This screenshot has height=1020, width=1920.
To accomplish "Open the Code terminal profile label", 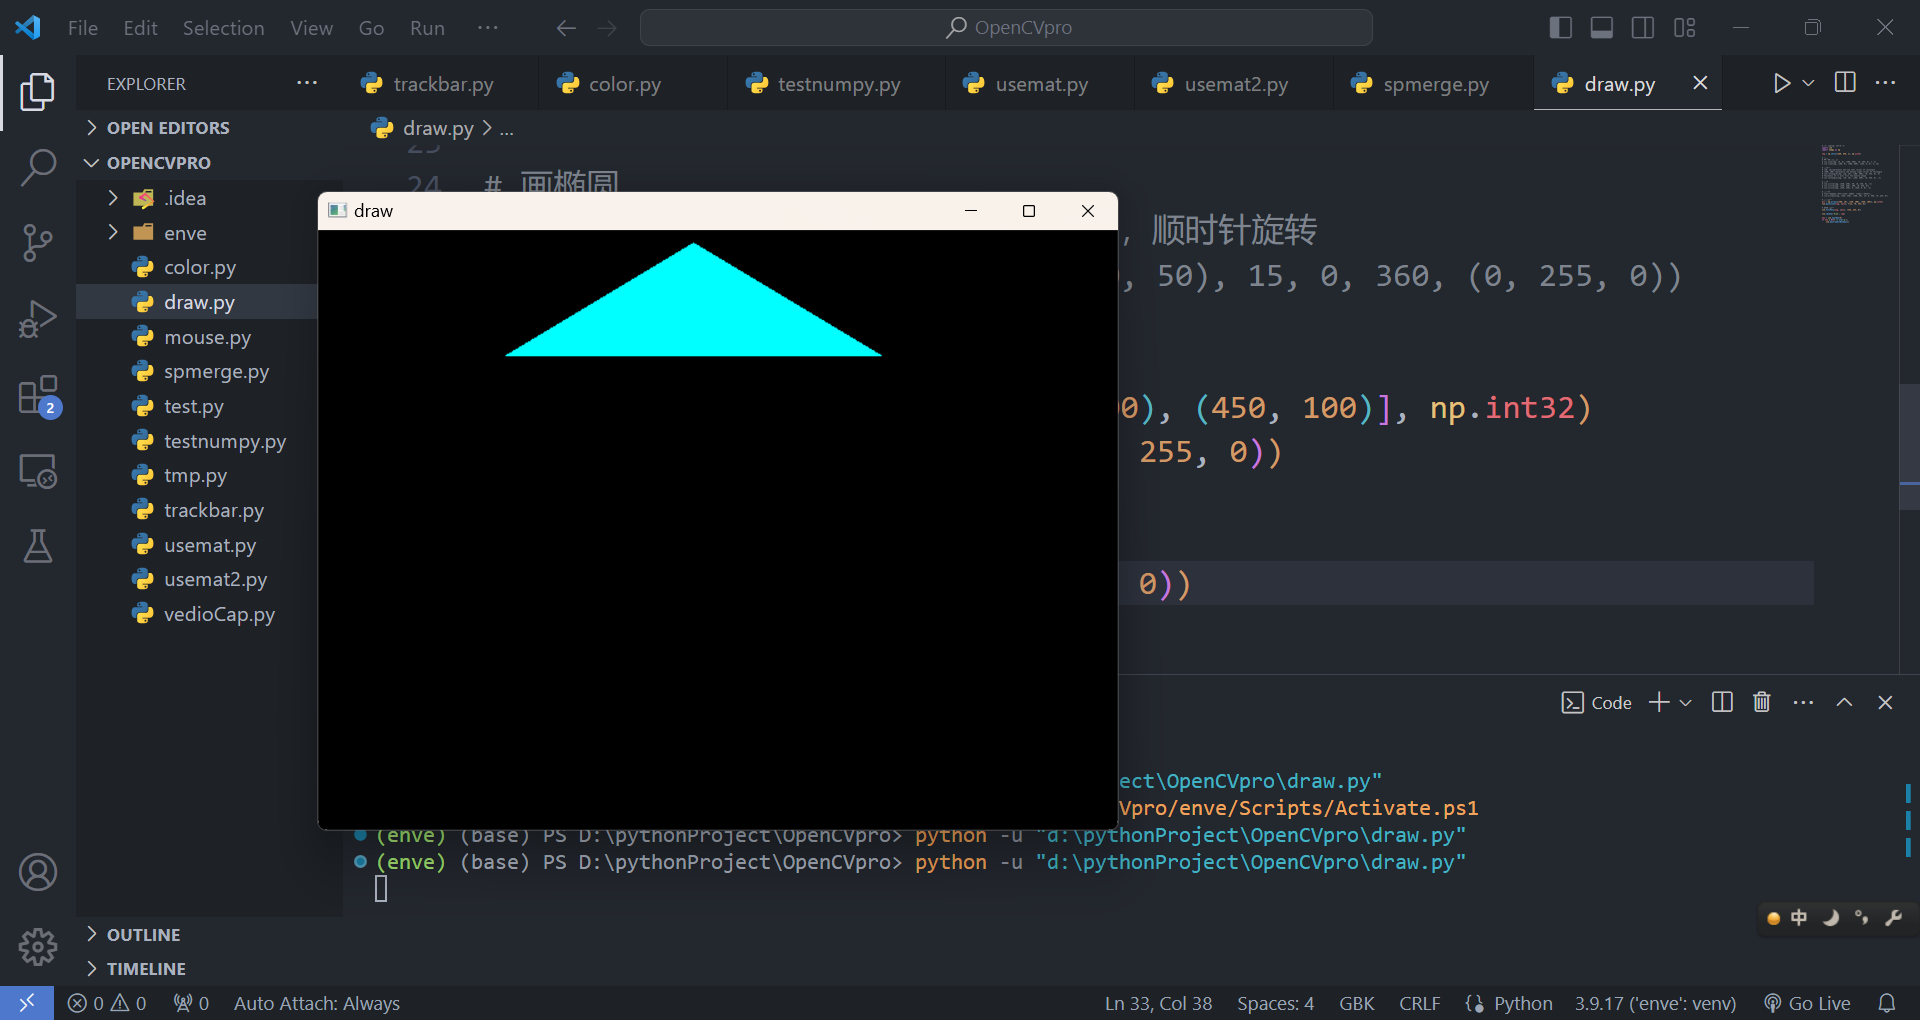I will [1596, 702].
